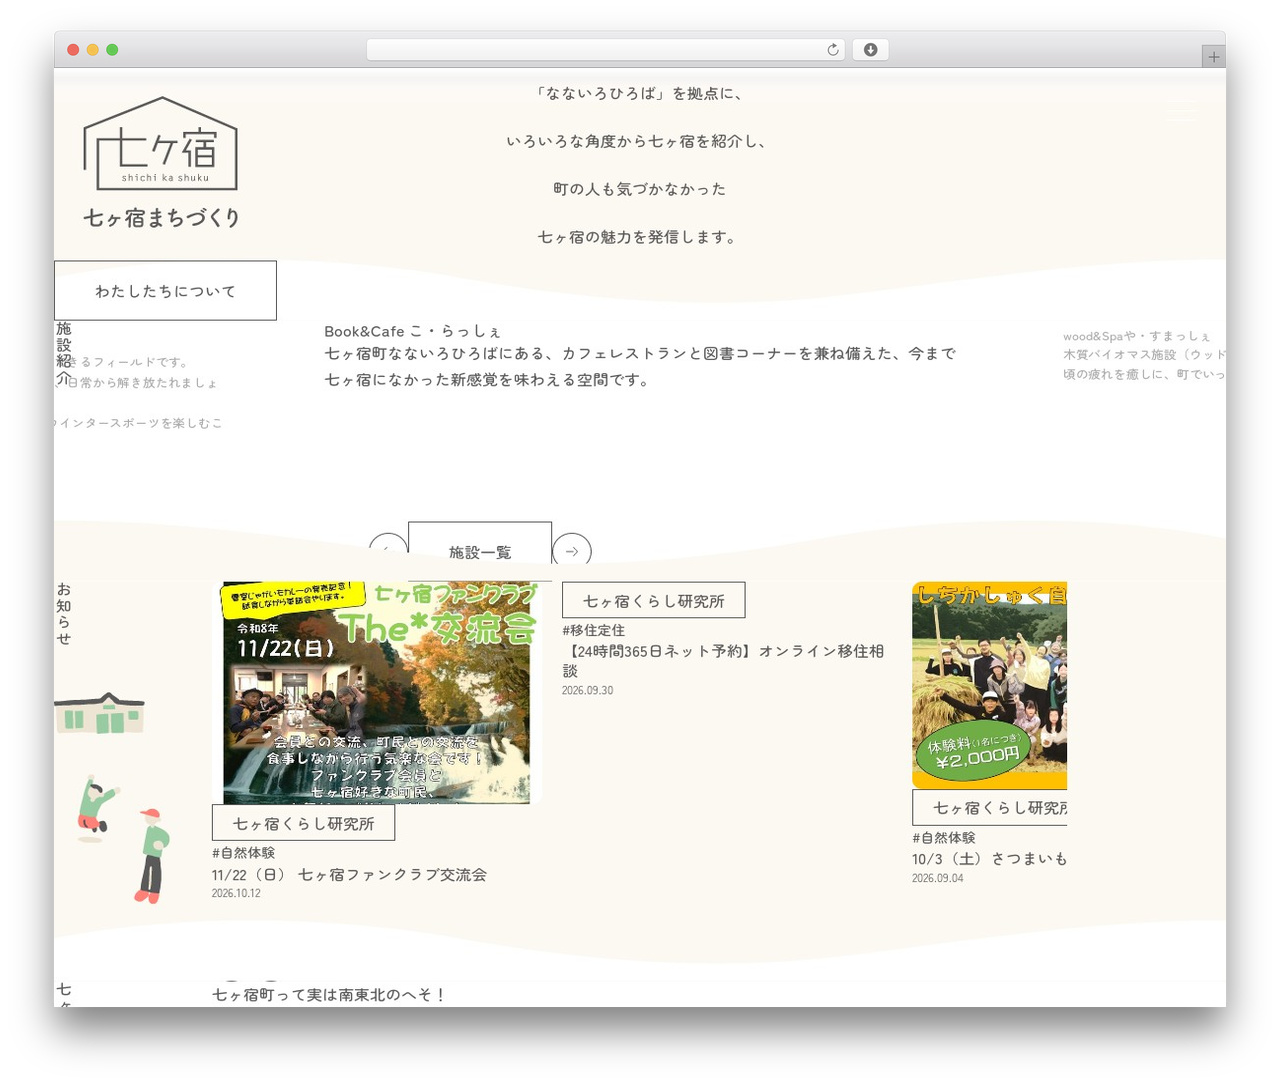1280x1084 pixels.
Task: Open the しちかしゅく rice harvest thumbnail
Action: (989, 685)
